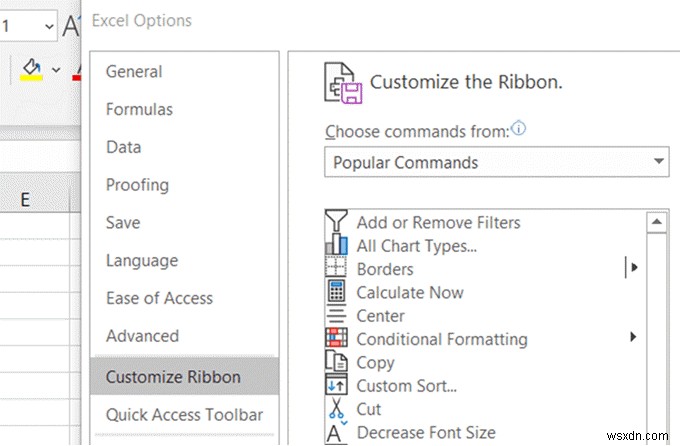
Task: Click the Borders command icon
Action: [x=336, y=268]
